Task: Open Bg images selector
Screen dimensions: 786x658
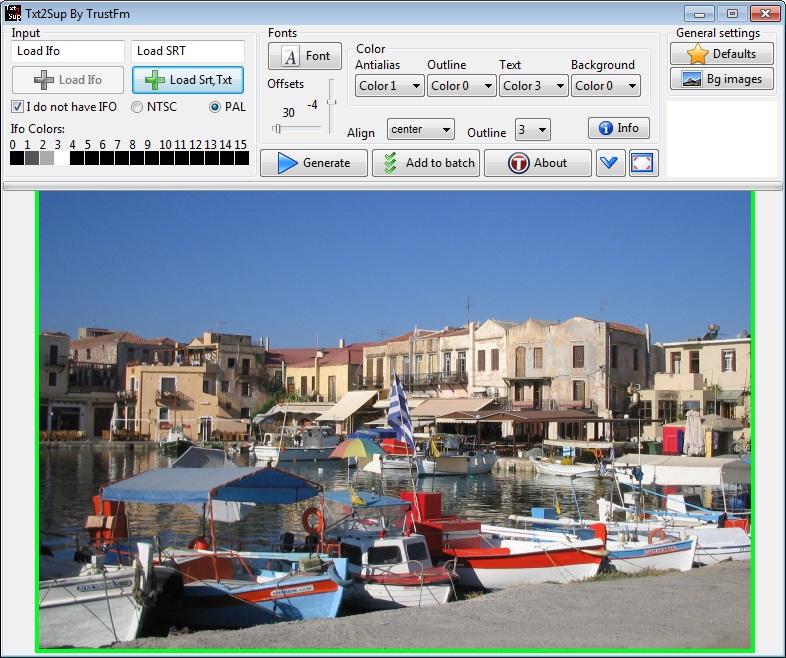Action: pyautogui.click(x=722, y=79)
